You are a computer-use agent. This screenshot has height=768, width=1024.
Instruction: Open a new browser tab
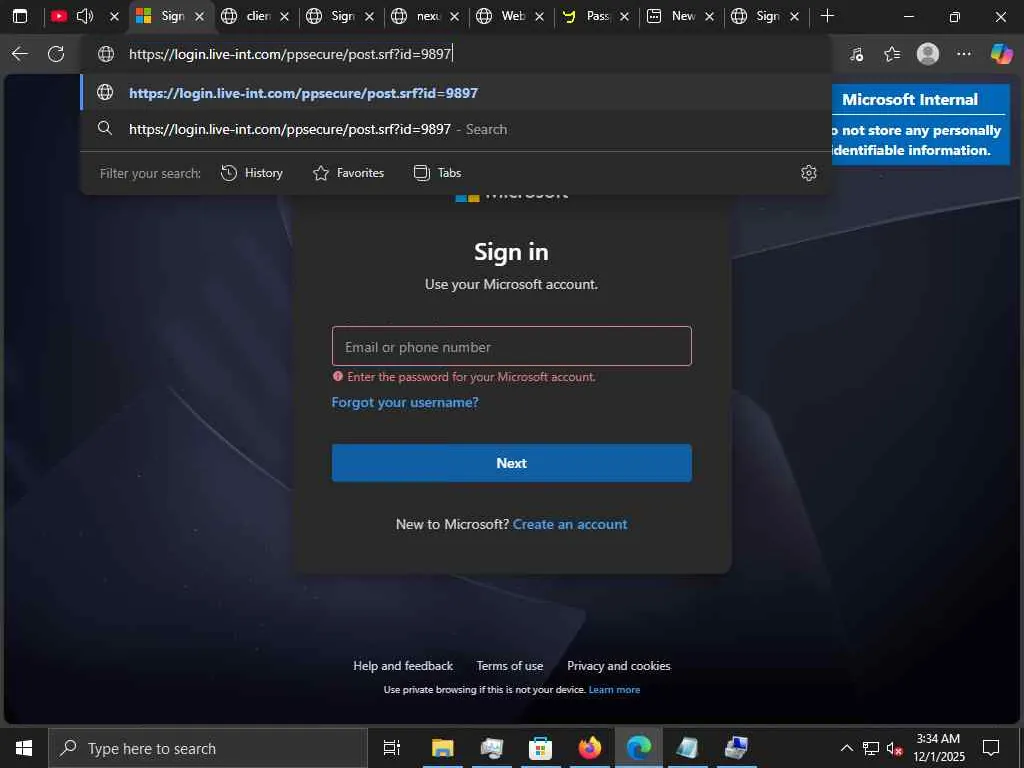point(827,16)
